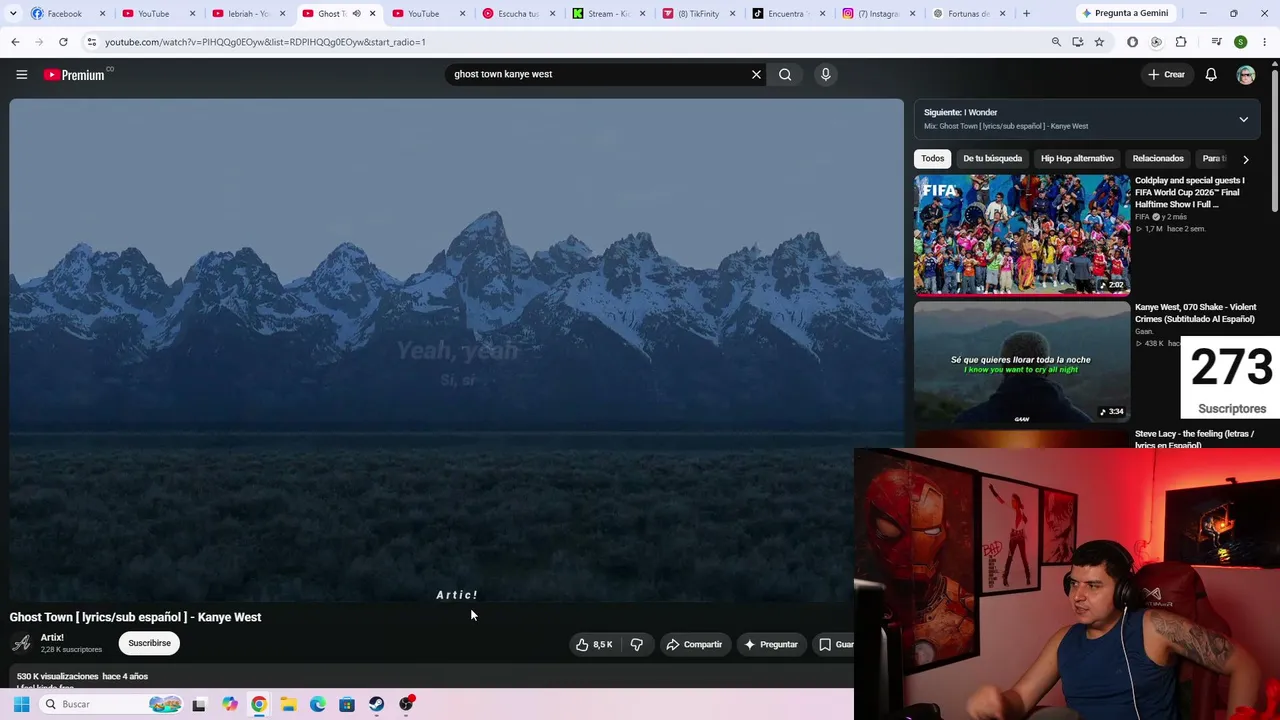Screen dimensions: 1280x720
Task: Open the Artix! channel avatar
Action: click(x=21, y=643)
